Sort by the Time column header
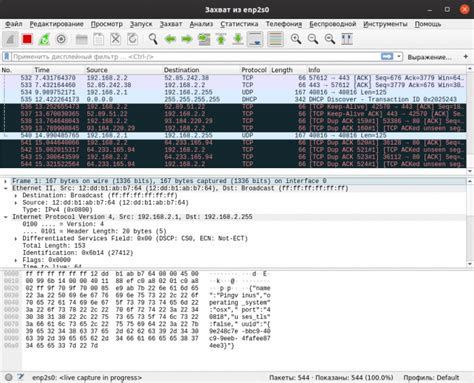 tap(59, 70)
